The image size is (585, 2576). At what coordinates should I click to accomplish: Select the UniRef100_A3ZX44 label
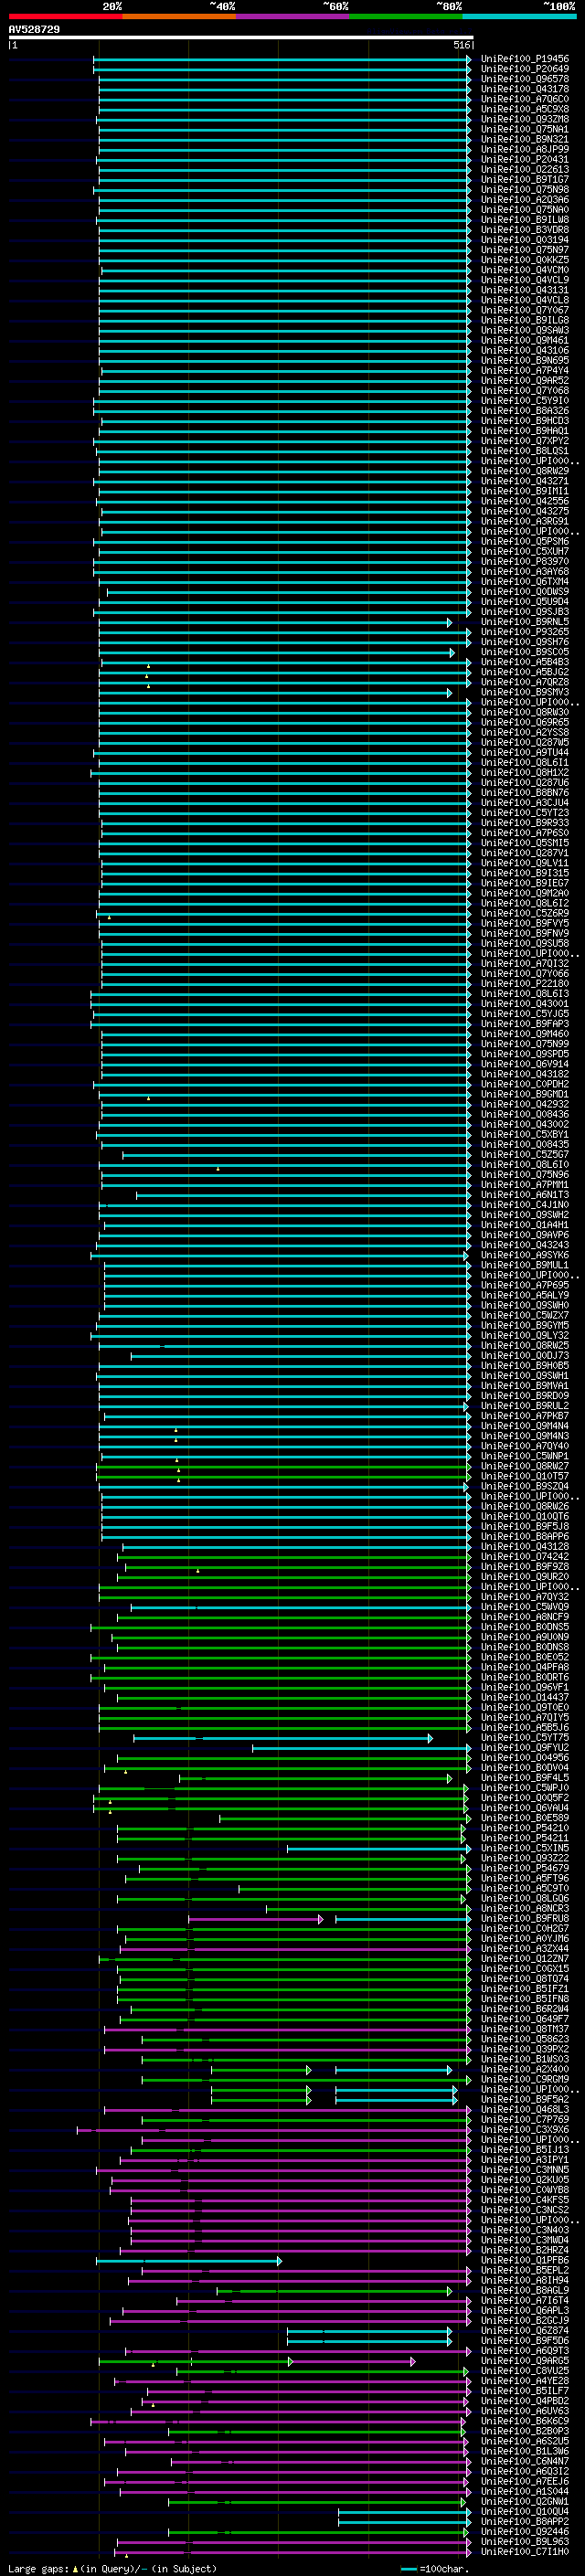pyautogui.click(x=524, y=1949)
